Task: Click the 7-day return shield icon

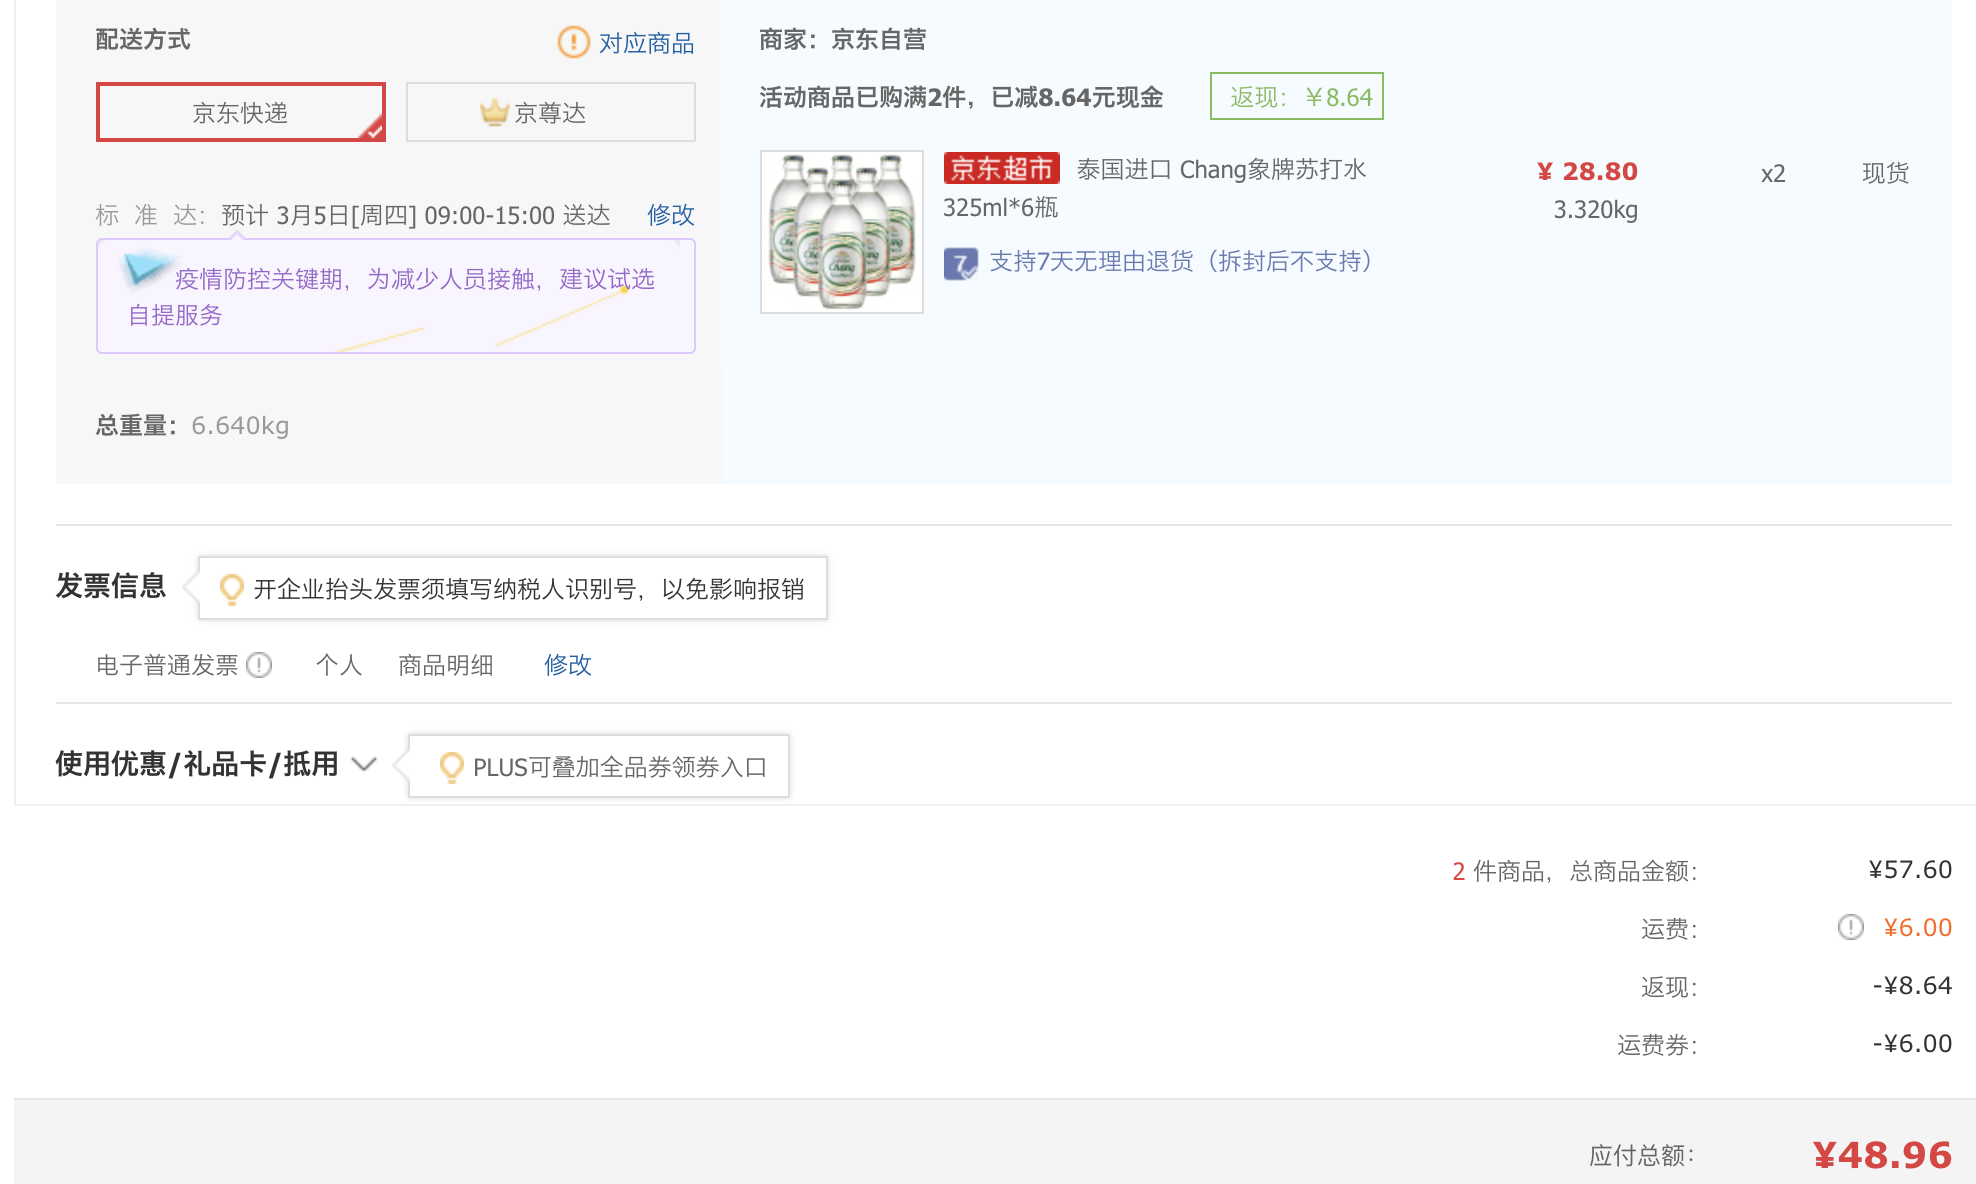Action: click(x=960, y=263)
